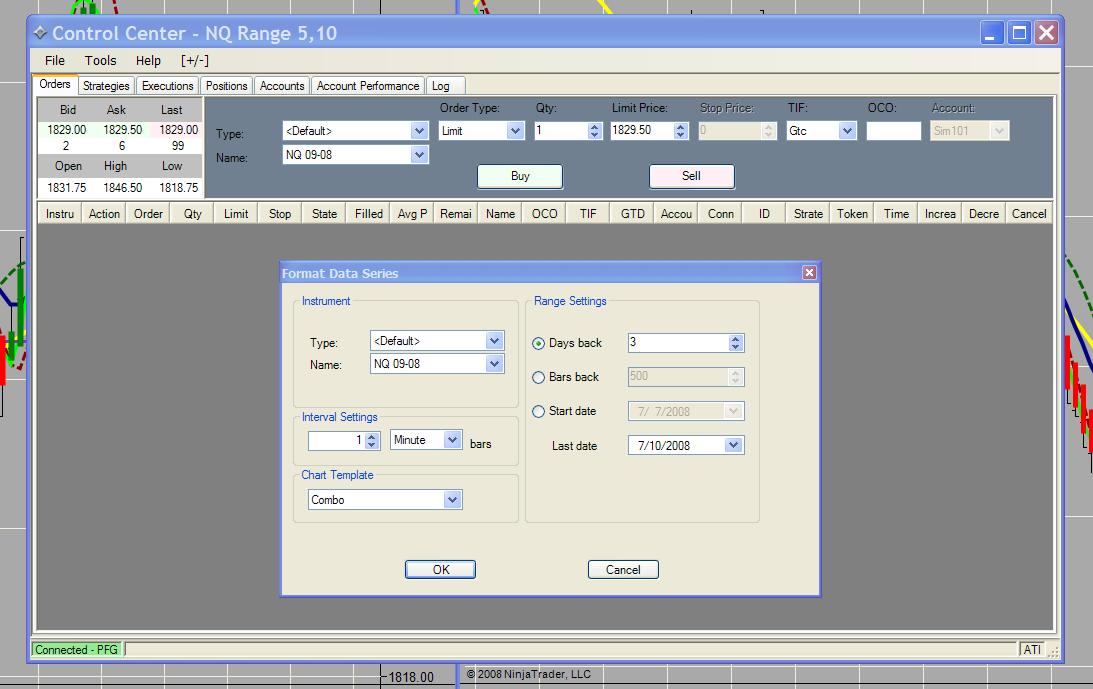The height and width of the screenshot is (689, 1093).
Task: Click the Strate column header
Action: pyautogui.click(x=808, y=213)
